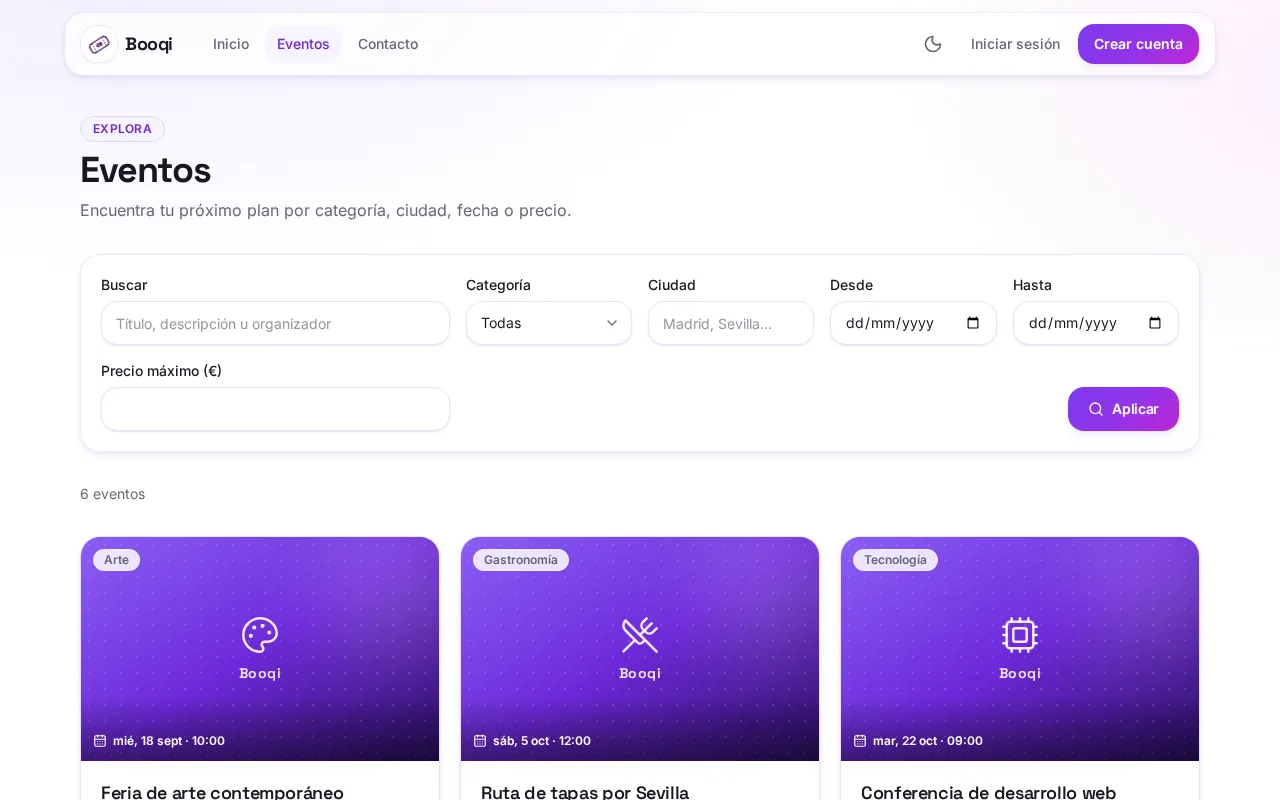Focus the Buscar search field
The height and width of the screenshot is (800, 1280).
275,323
